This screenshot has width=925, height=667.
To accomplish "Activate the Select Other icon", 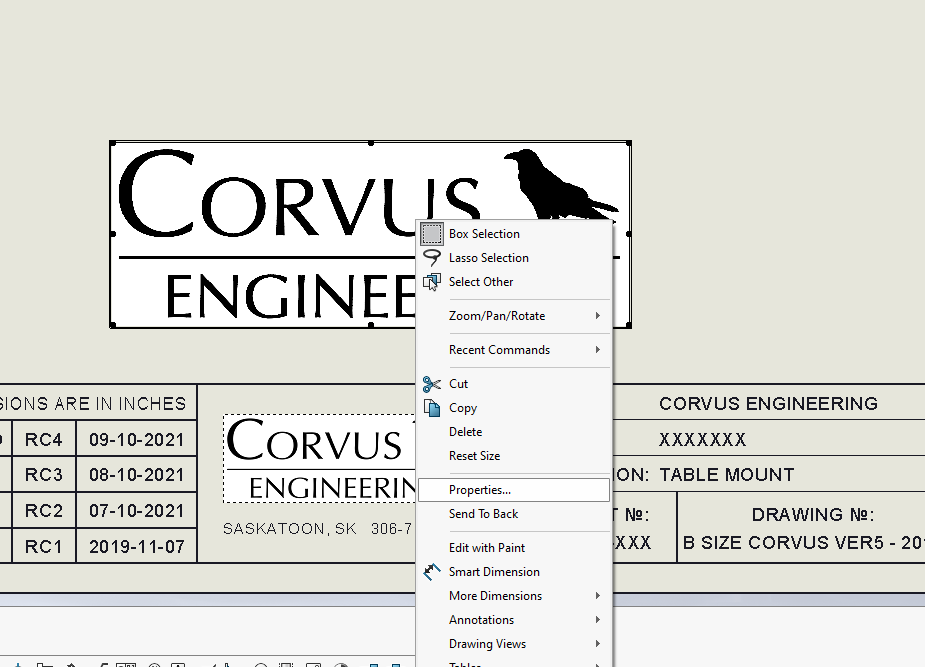I will pyautogui.click(x=432, y=282).
